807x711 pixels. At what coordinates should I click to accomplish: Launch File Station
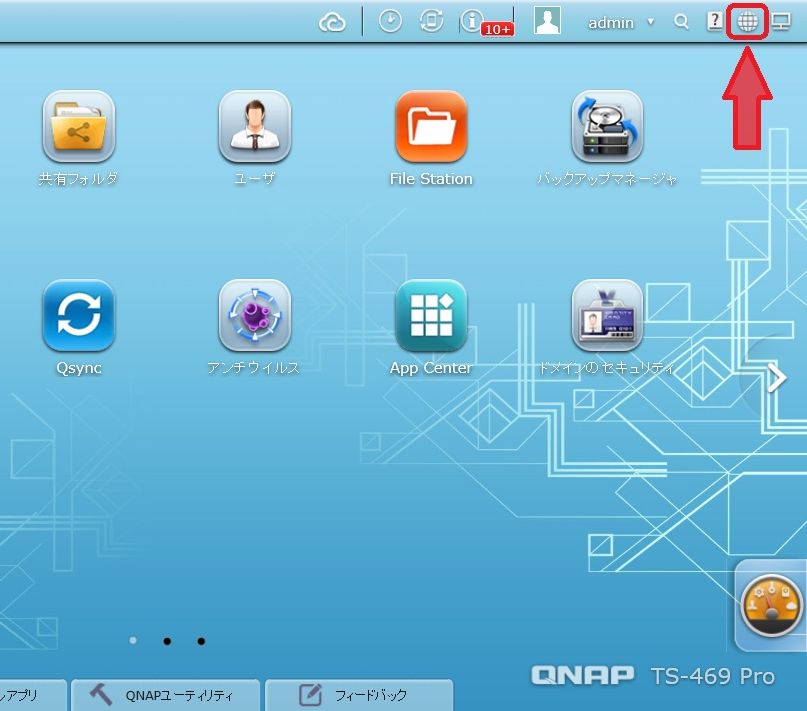(431, 127)
